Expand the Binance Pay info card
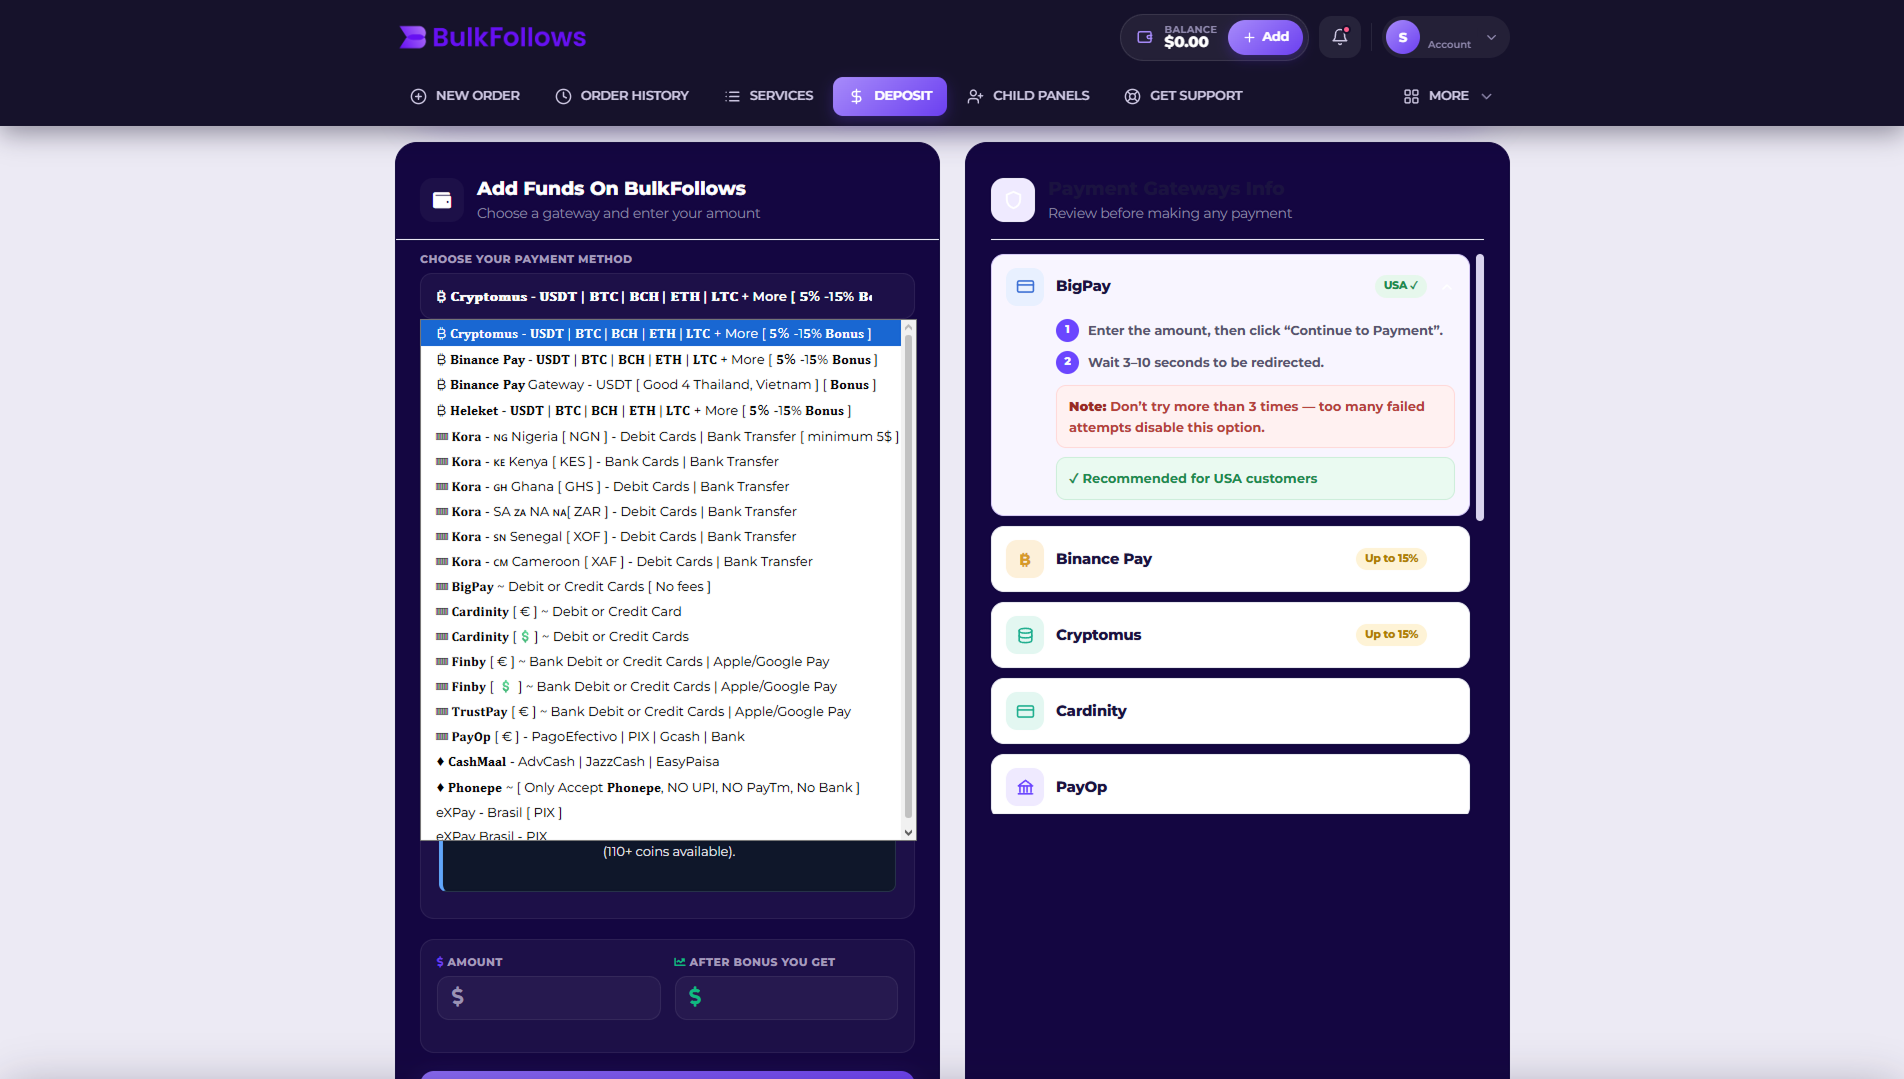This screenshot has height=1079, width=1904. click(1230, 559)
